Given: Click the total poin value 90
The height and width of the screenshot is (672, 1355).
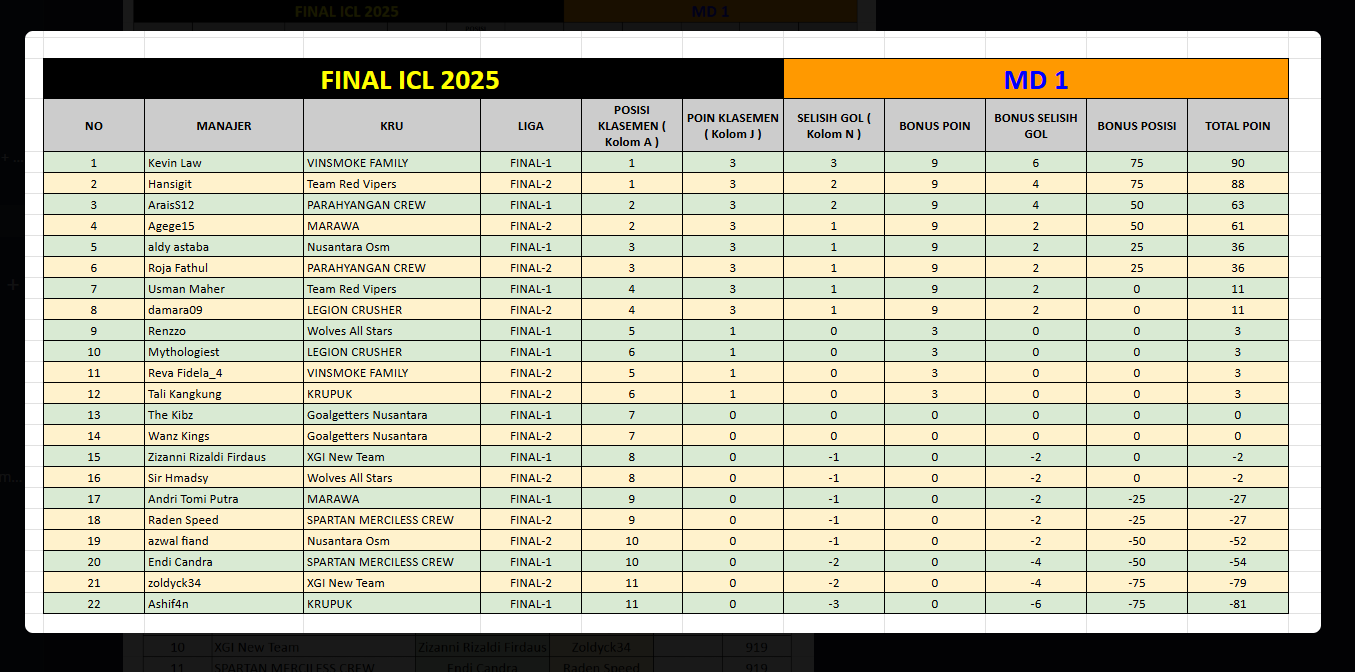Looking at the screenshot, I should pos(1238,163).
